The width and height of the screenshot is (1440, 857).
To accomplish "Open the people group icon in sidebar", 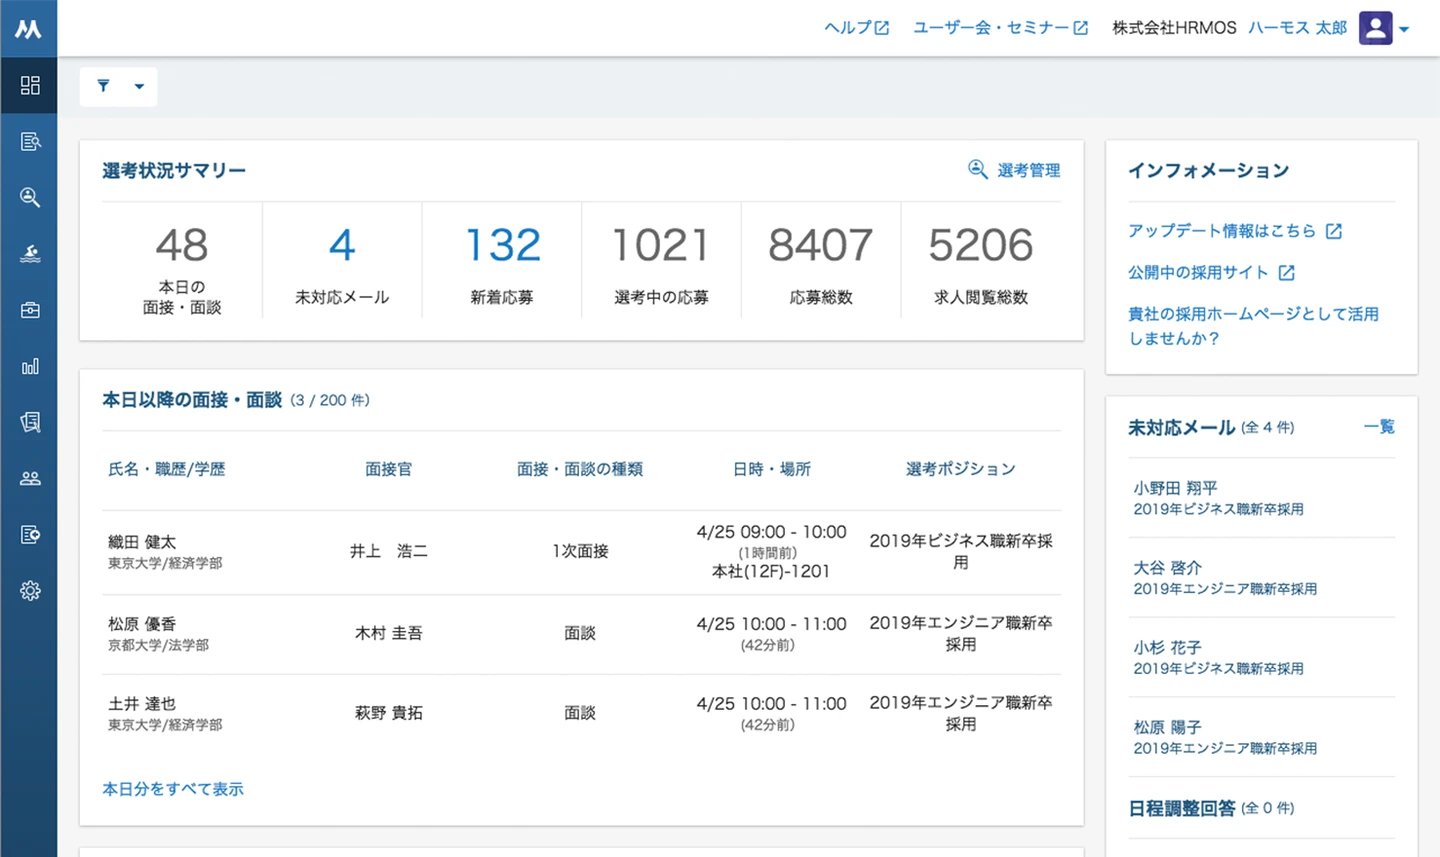I will [30, 478].
